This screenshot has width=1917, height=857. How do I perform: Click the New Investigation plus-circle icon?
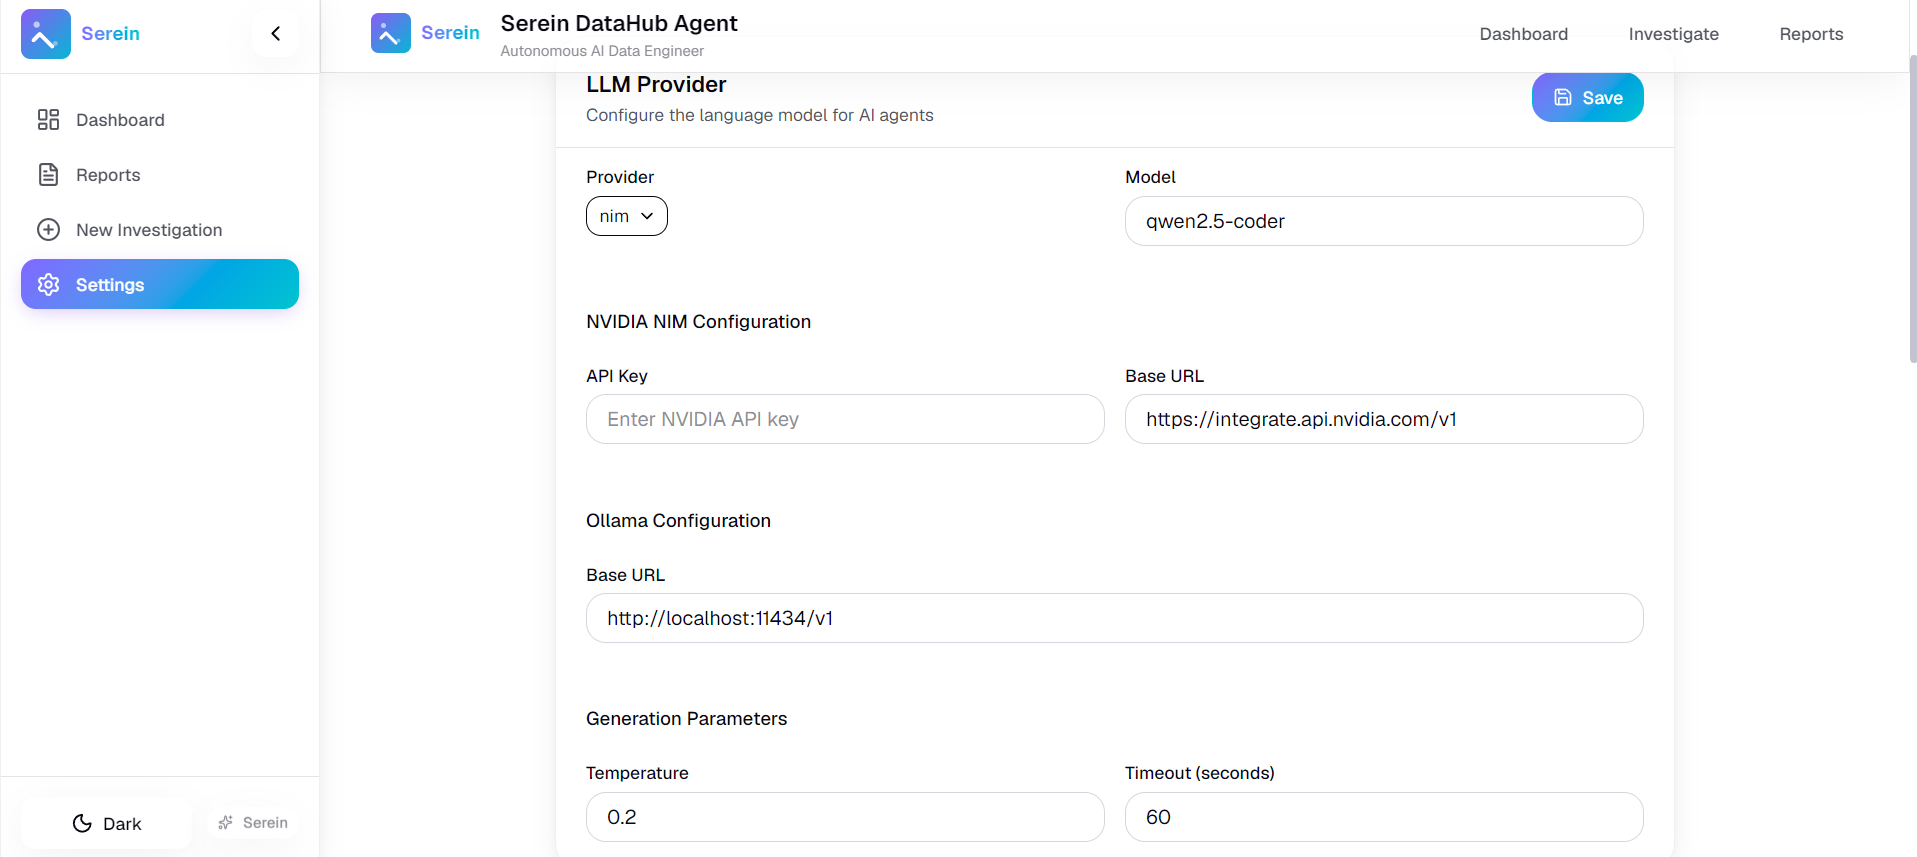[x=48, y=230]
